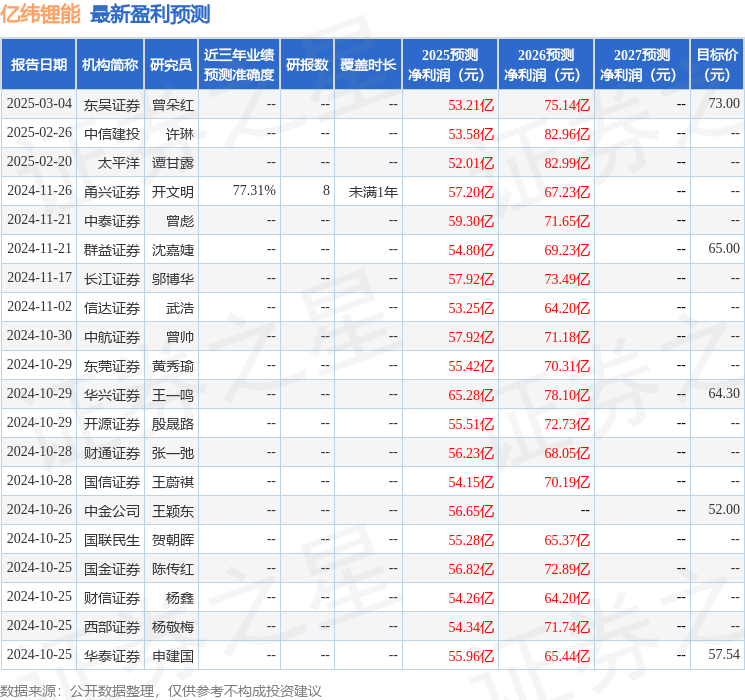
Task: Select institution cell 中信建投
Action: [x=112, y=134]
